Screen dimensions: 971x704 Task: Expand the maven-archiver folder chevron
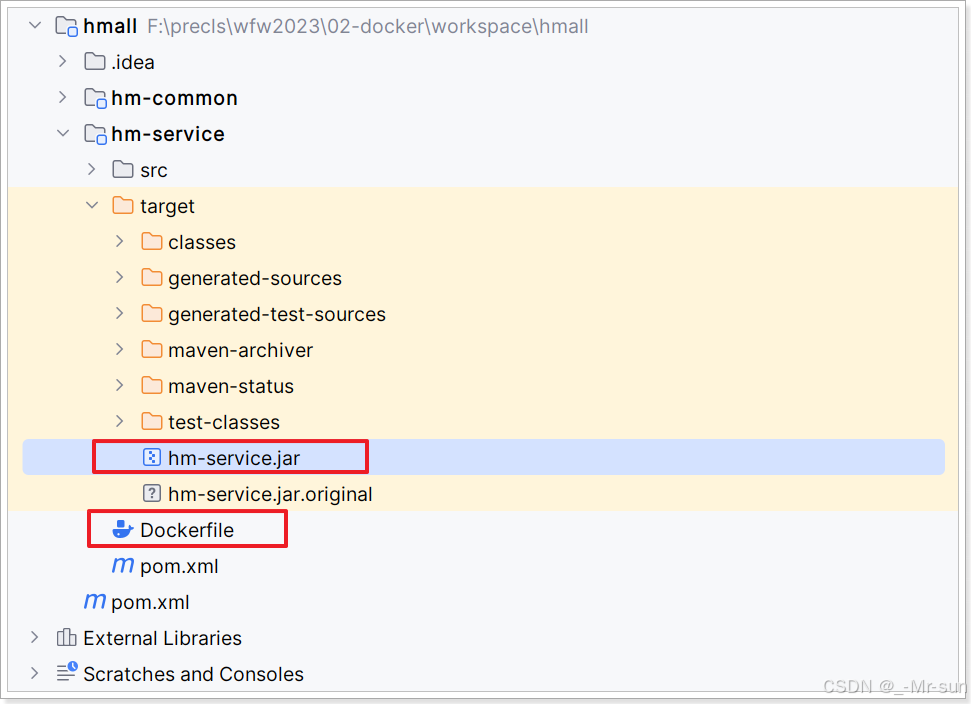coord(120,349)
